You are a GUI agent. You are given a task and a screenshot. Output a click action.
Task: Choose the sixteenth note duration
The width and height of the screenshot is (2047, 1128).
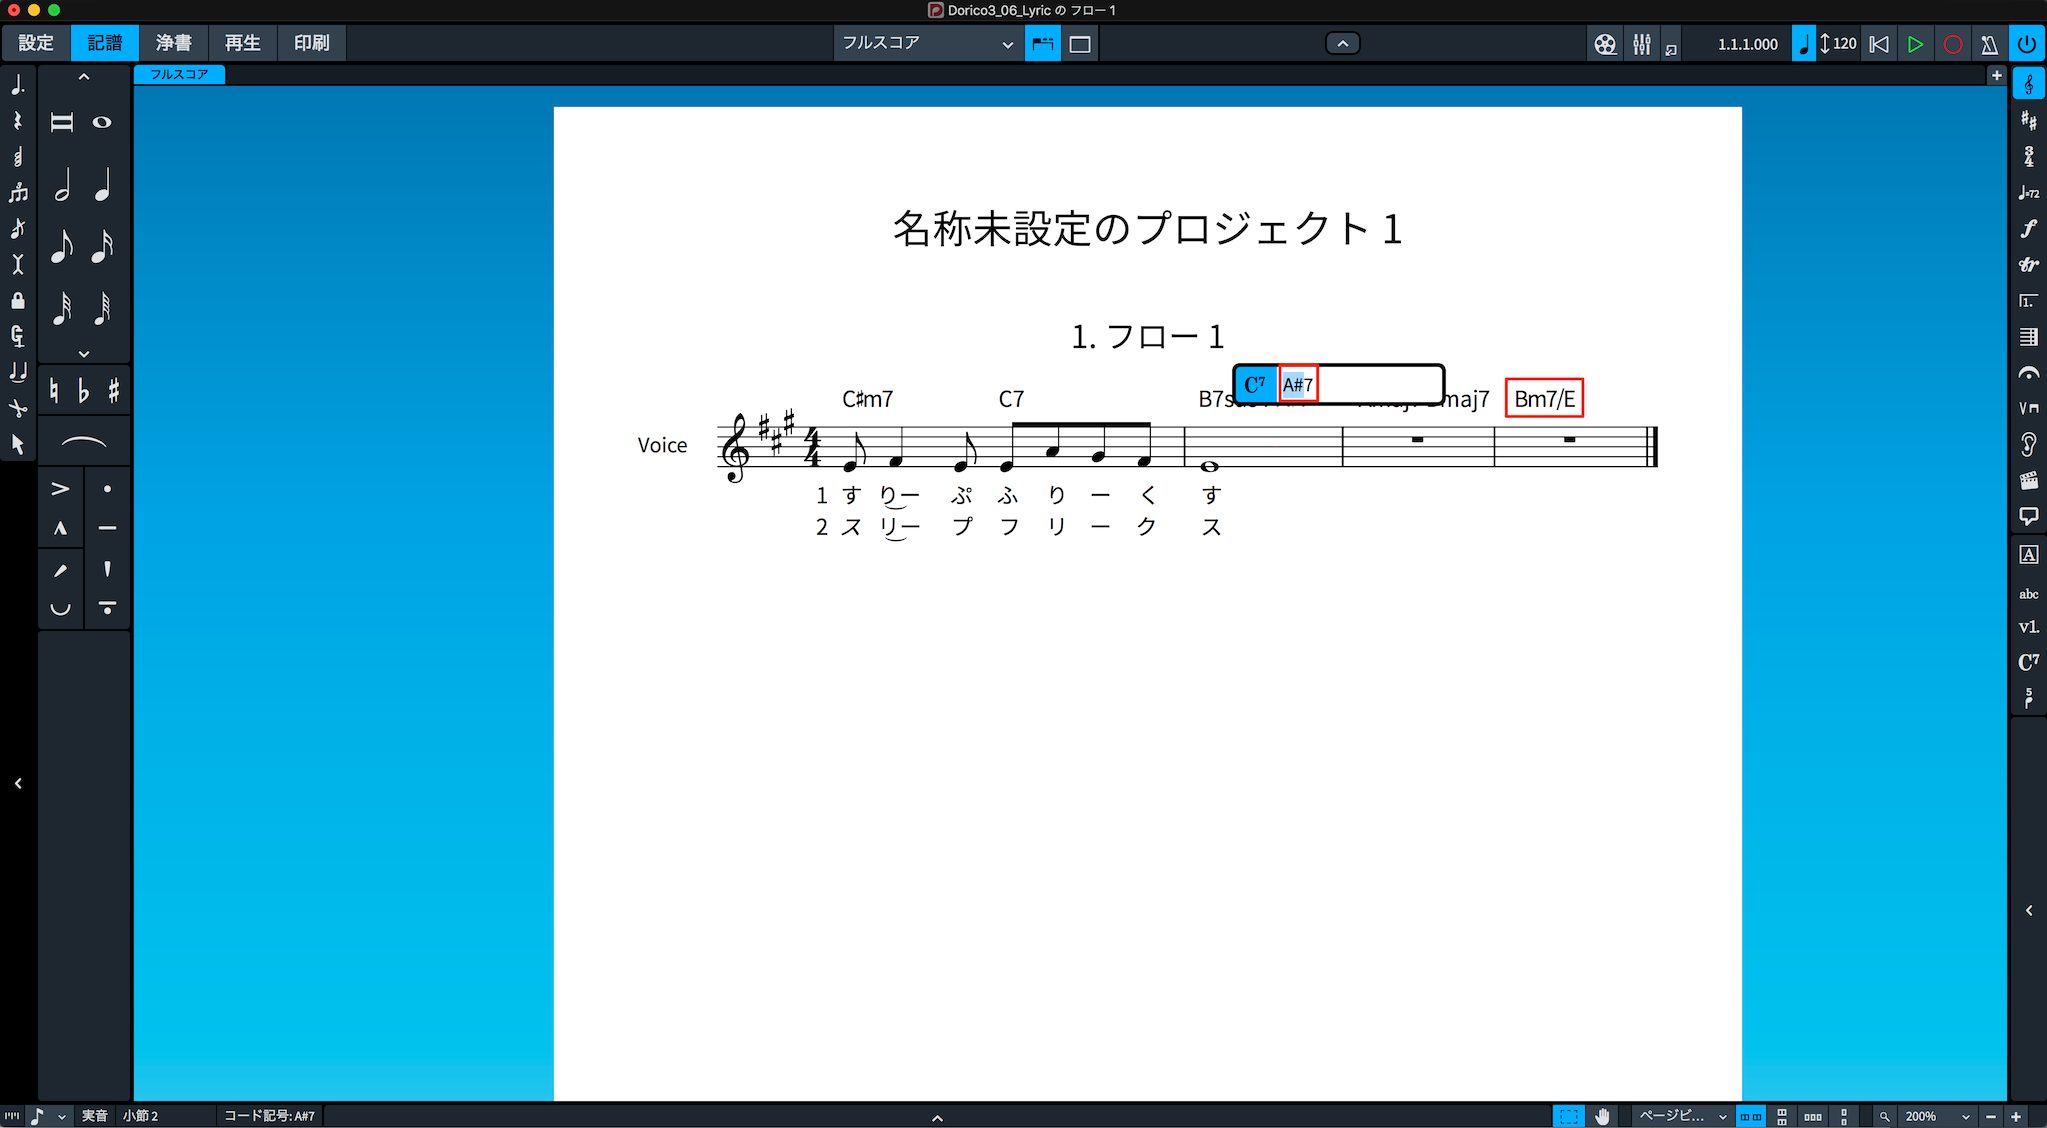click(x=102, y=246)
